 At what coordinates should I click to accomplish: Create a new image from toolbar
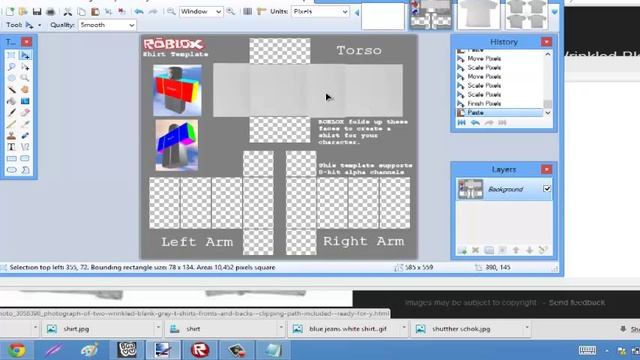click(10, 11)
